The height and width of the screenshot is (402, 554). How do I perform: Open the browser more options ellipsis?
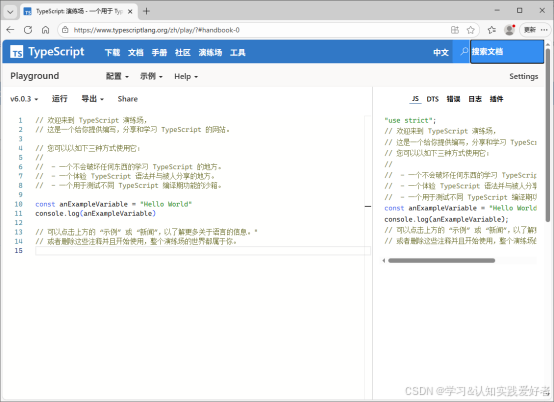pyautogui.click(x=544, y=30)
